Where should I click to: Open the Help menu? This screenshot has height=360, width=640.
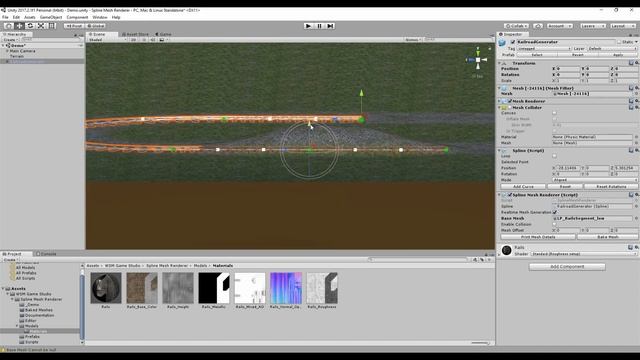116,17
